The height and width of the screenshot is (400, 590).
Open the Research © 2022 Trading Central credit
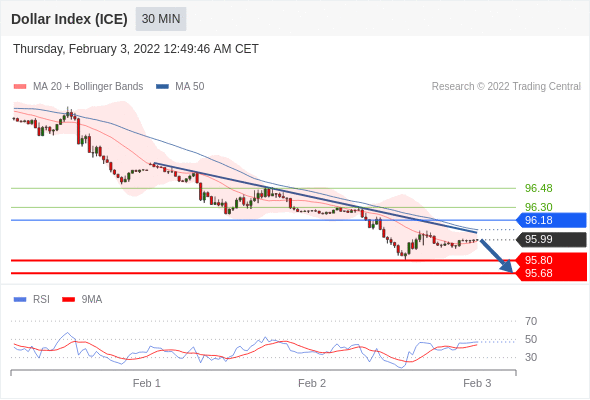pos(506,87)
